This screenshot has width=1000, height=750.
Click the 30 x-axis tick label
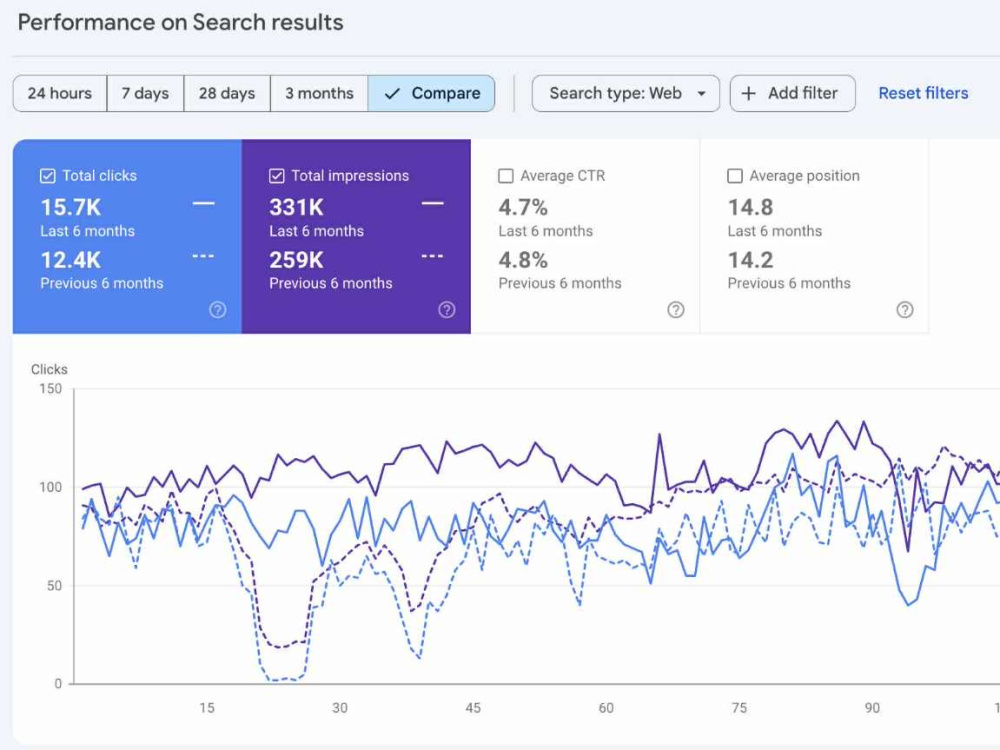coord(340,708)
